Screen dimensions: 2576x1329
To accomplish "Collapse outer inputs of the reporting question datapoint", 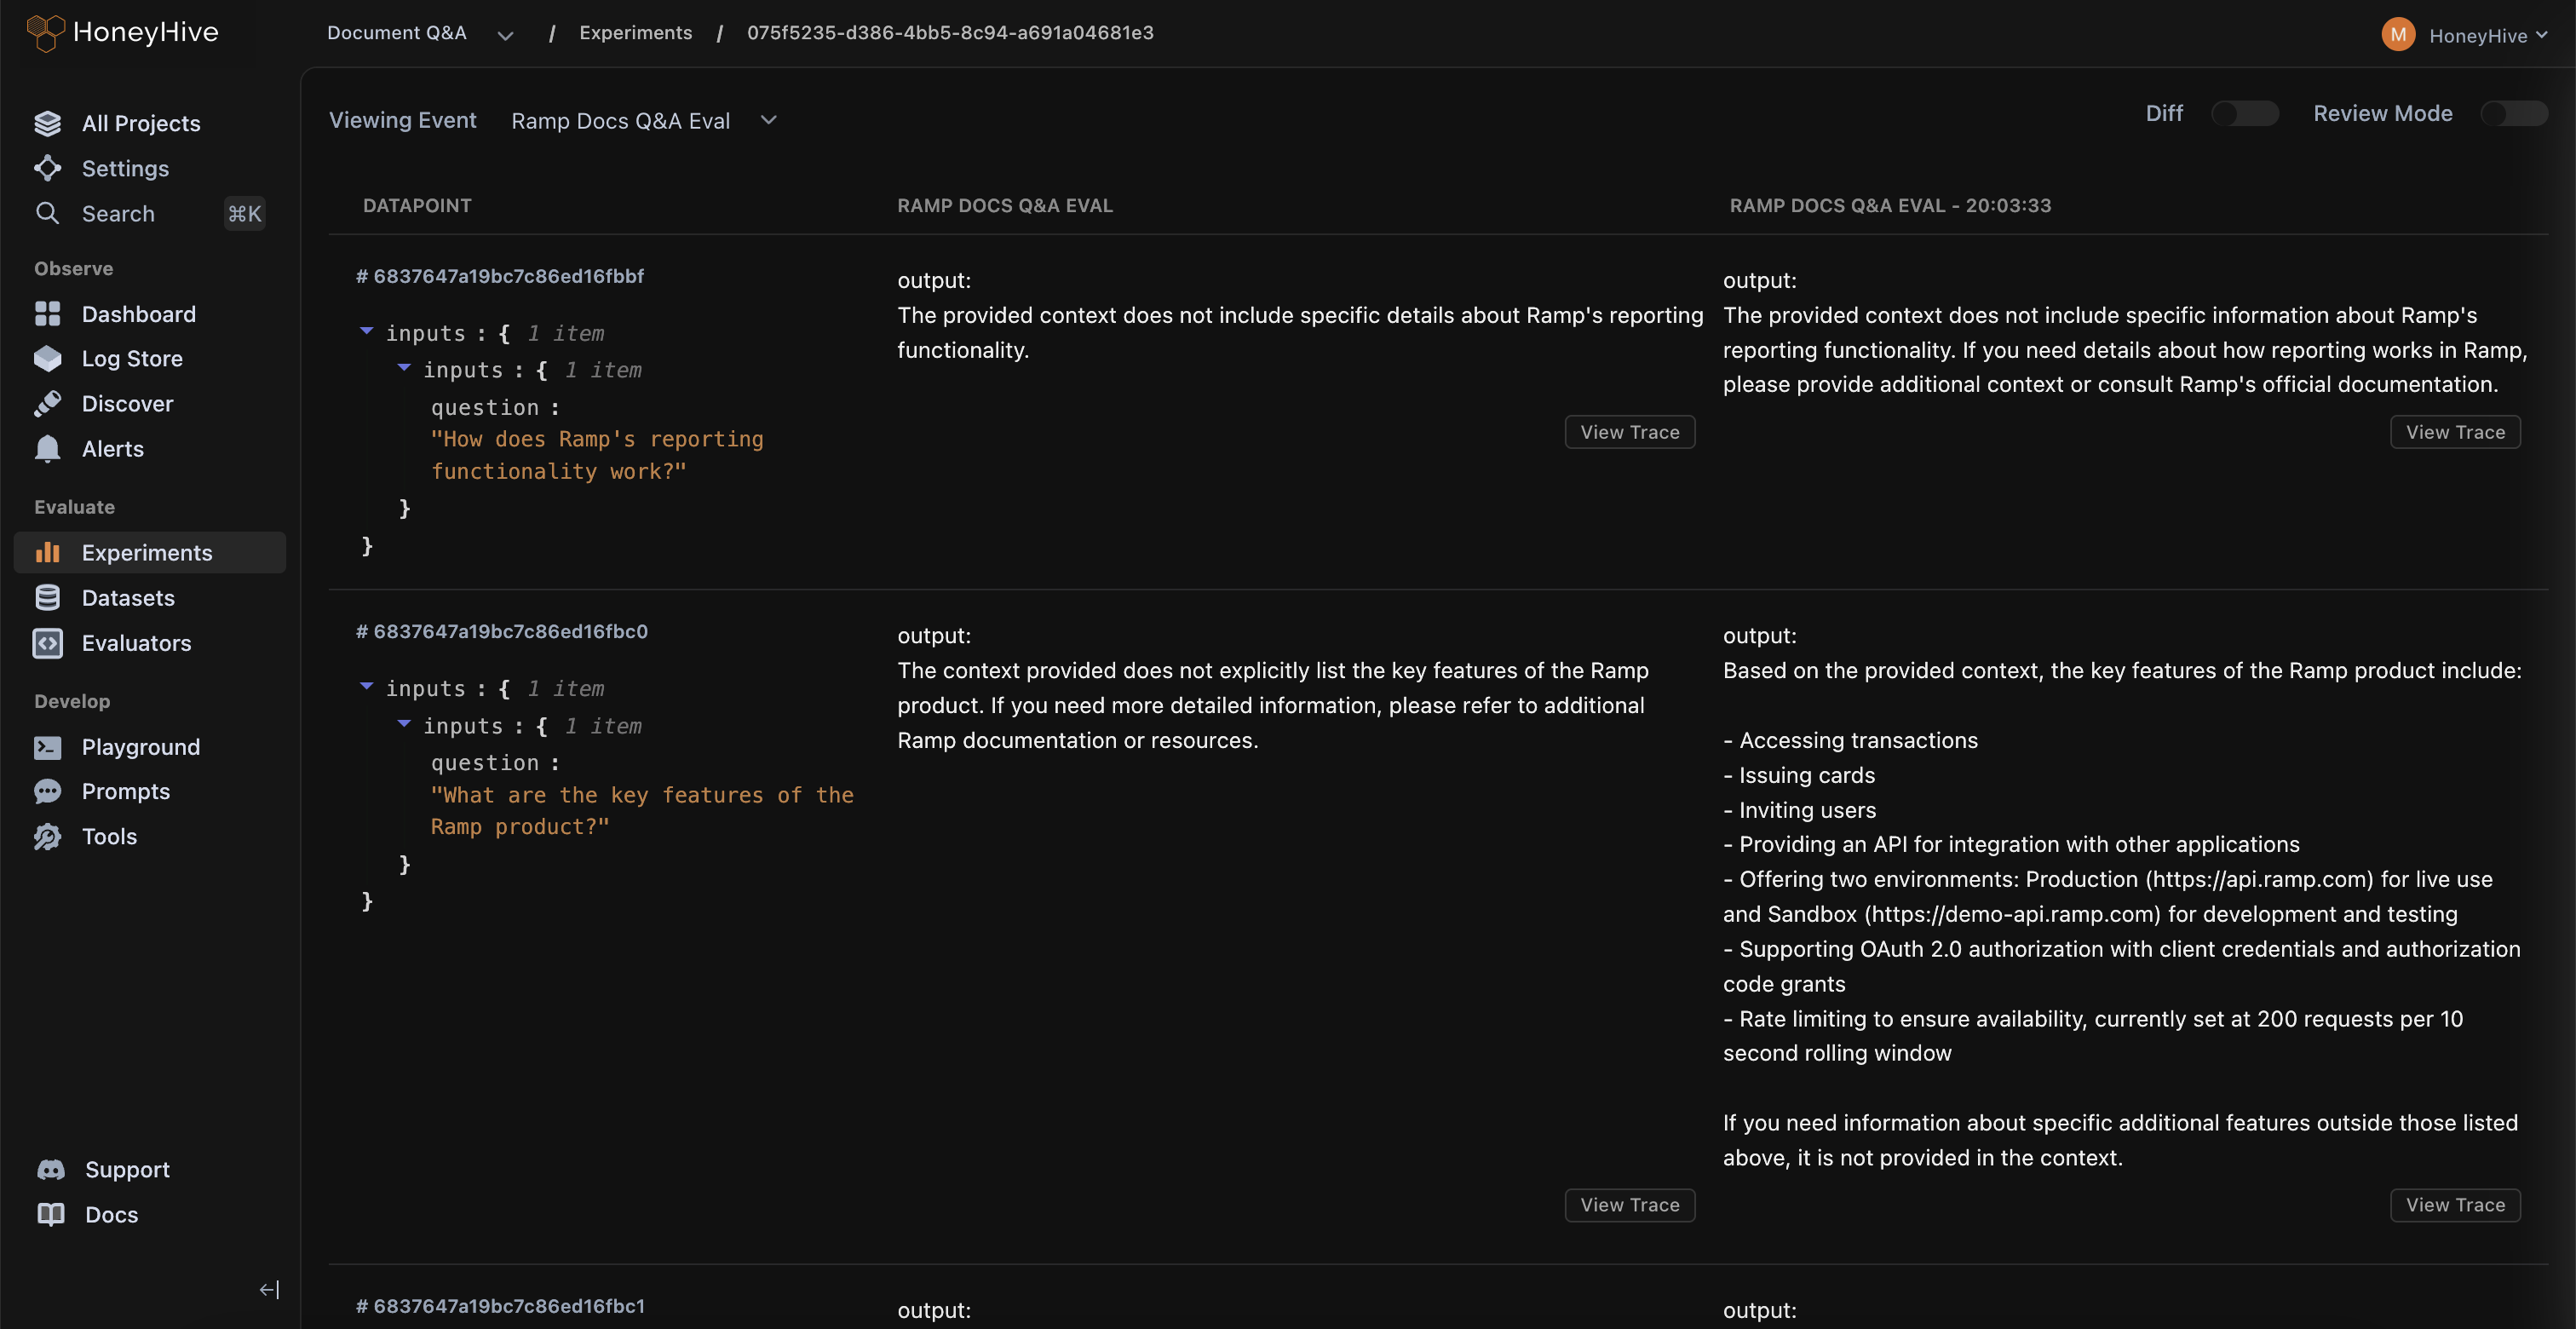I will click(x=366, y=330).
